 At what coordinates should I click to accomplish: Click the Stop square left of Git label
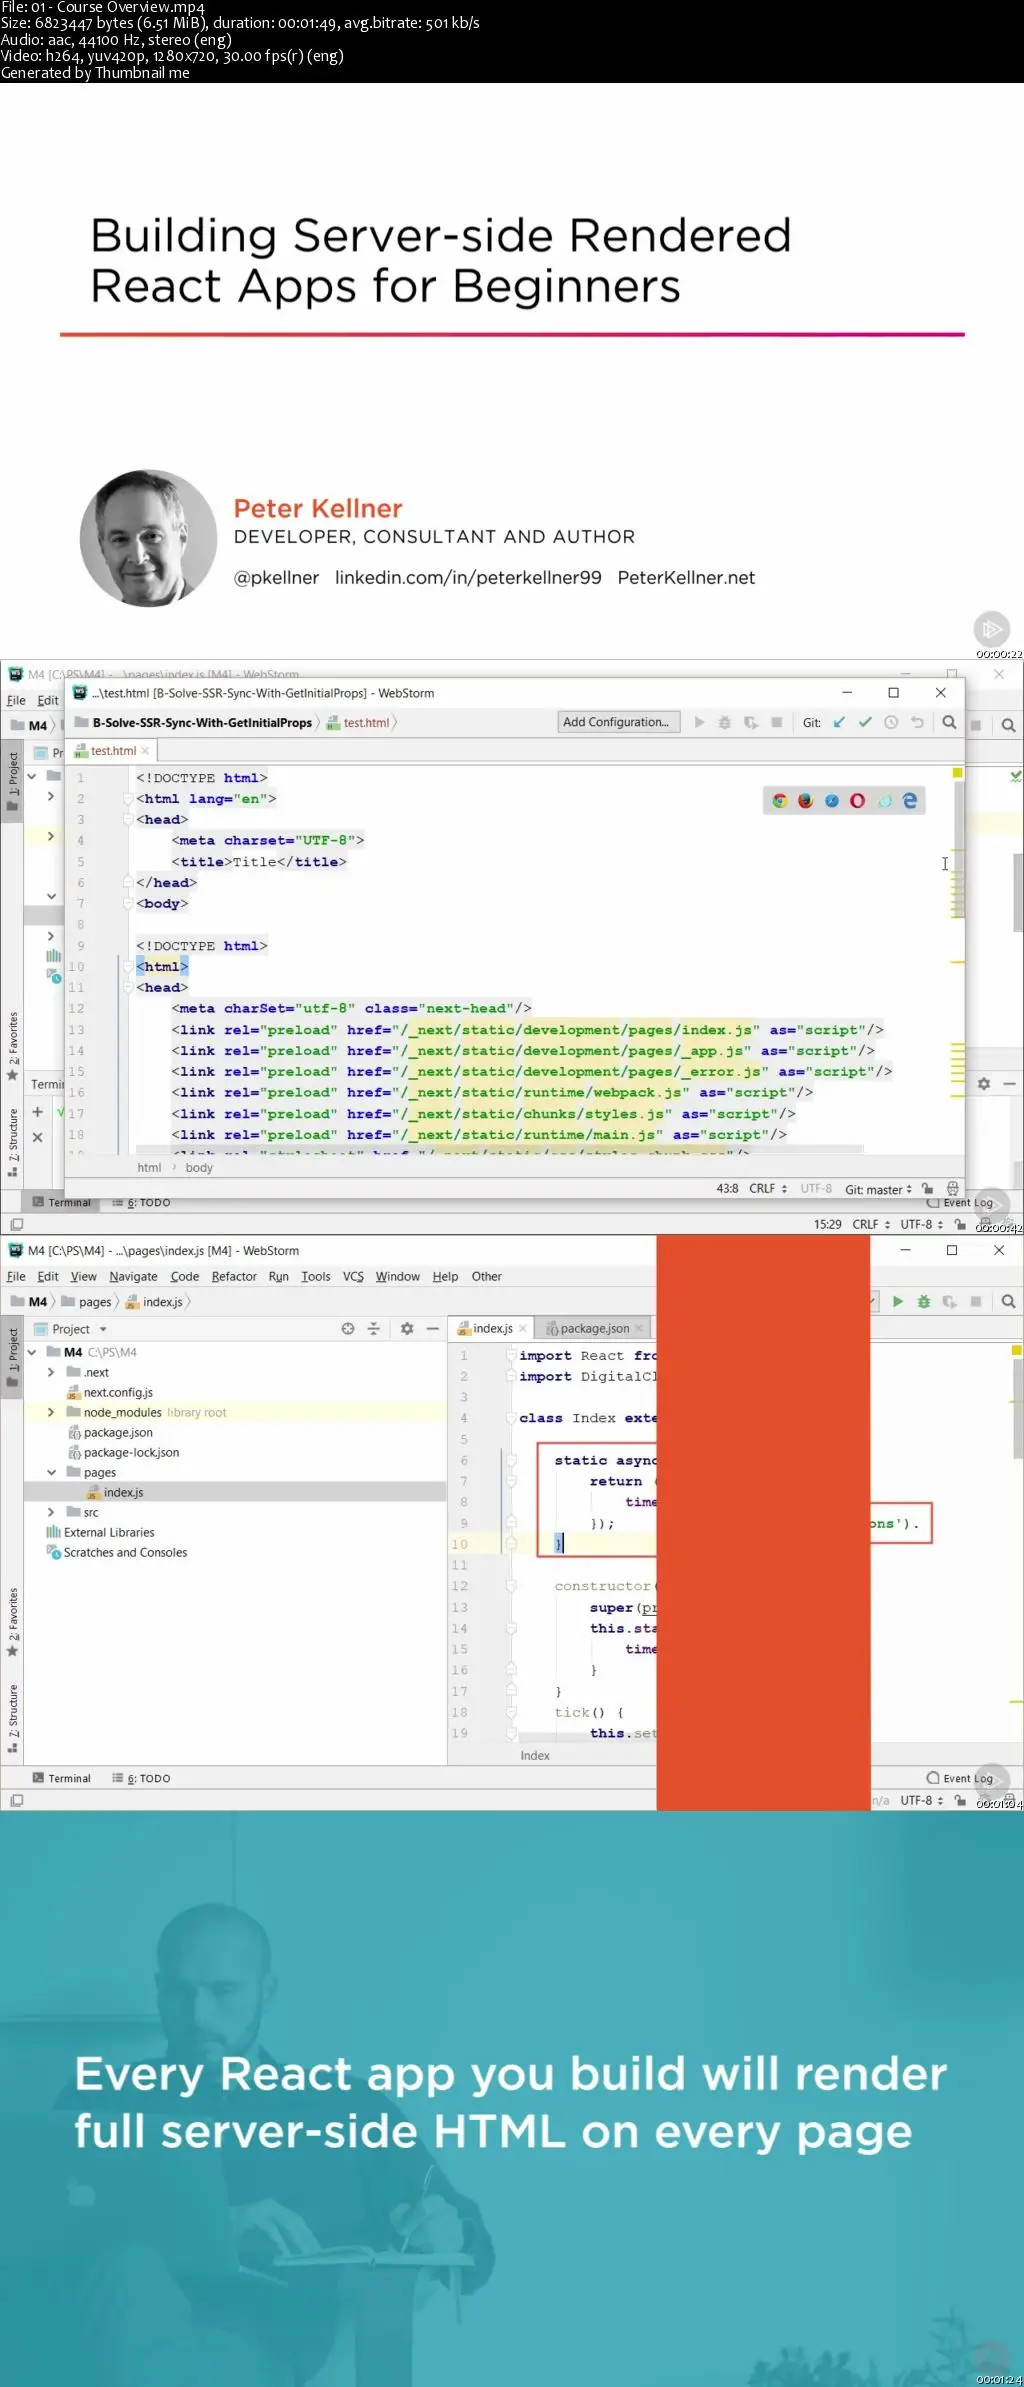click(776, 722)
